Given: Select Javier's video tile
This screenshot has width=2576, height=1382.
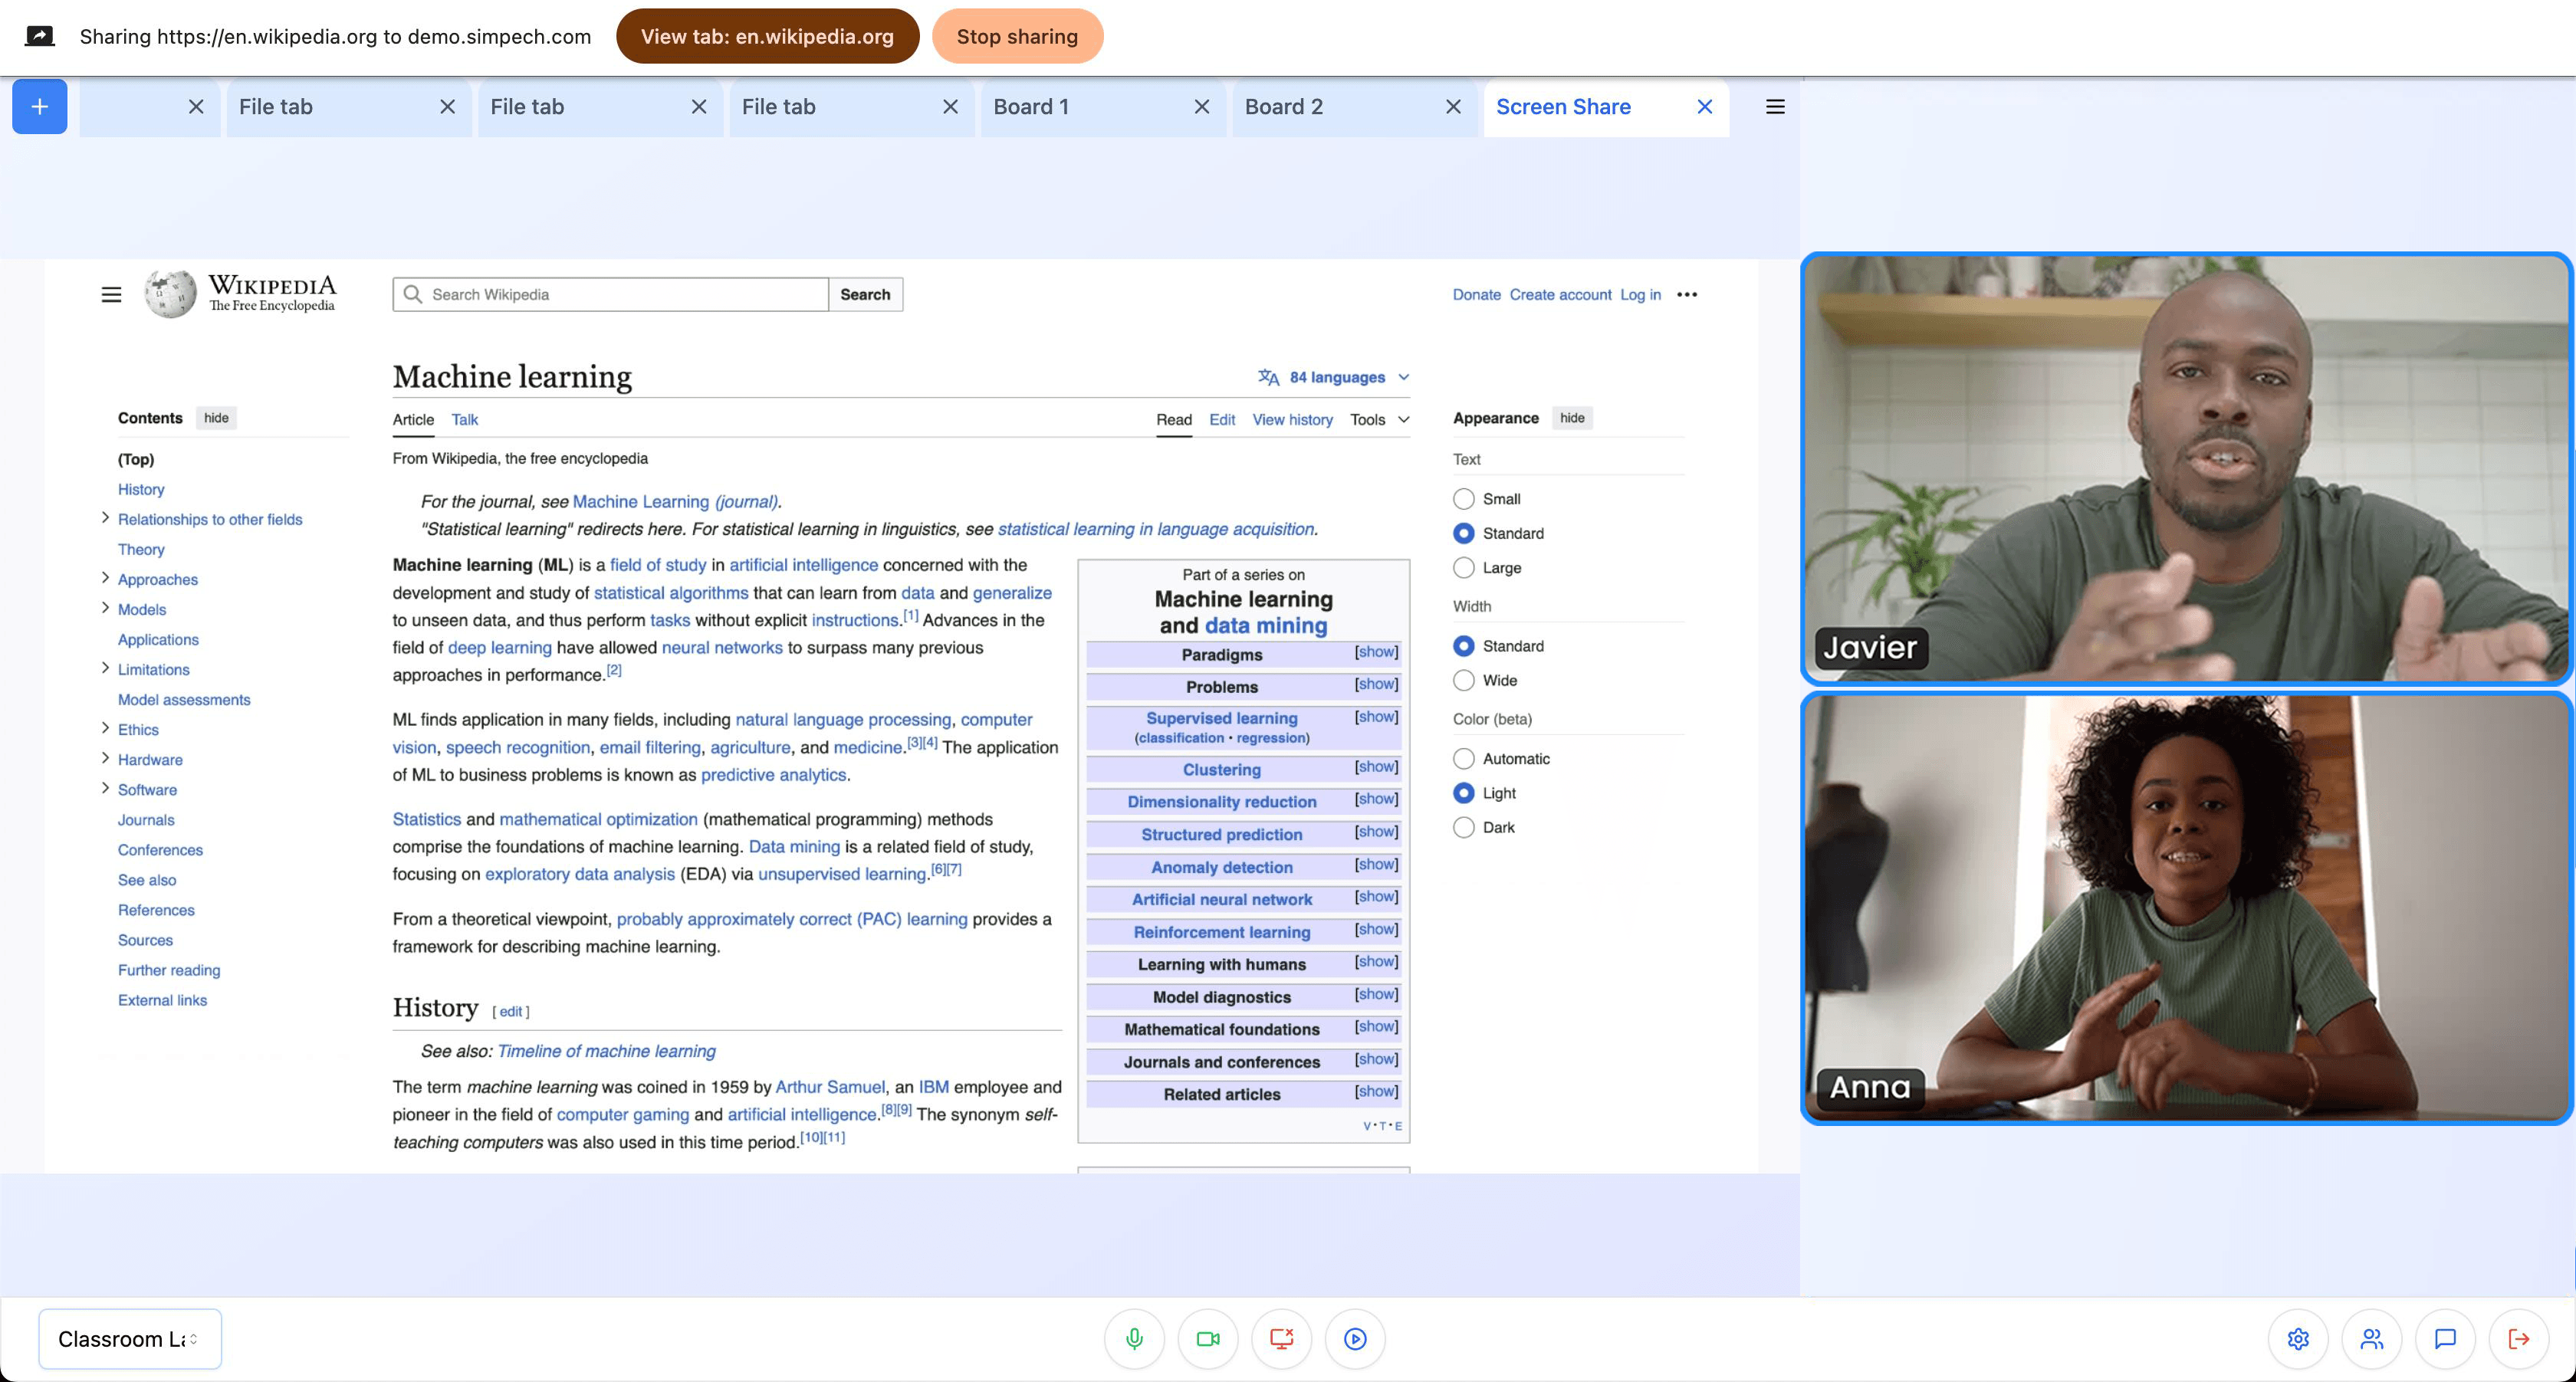Looking at the screenshot, I should (2186, 468).
